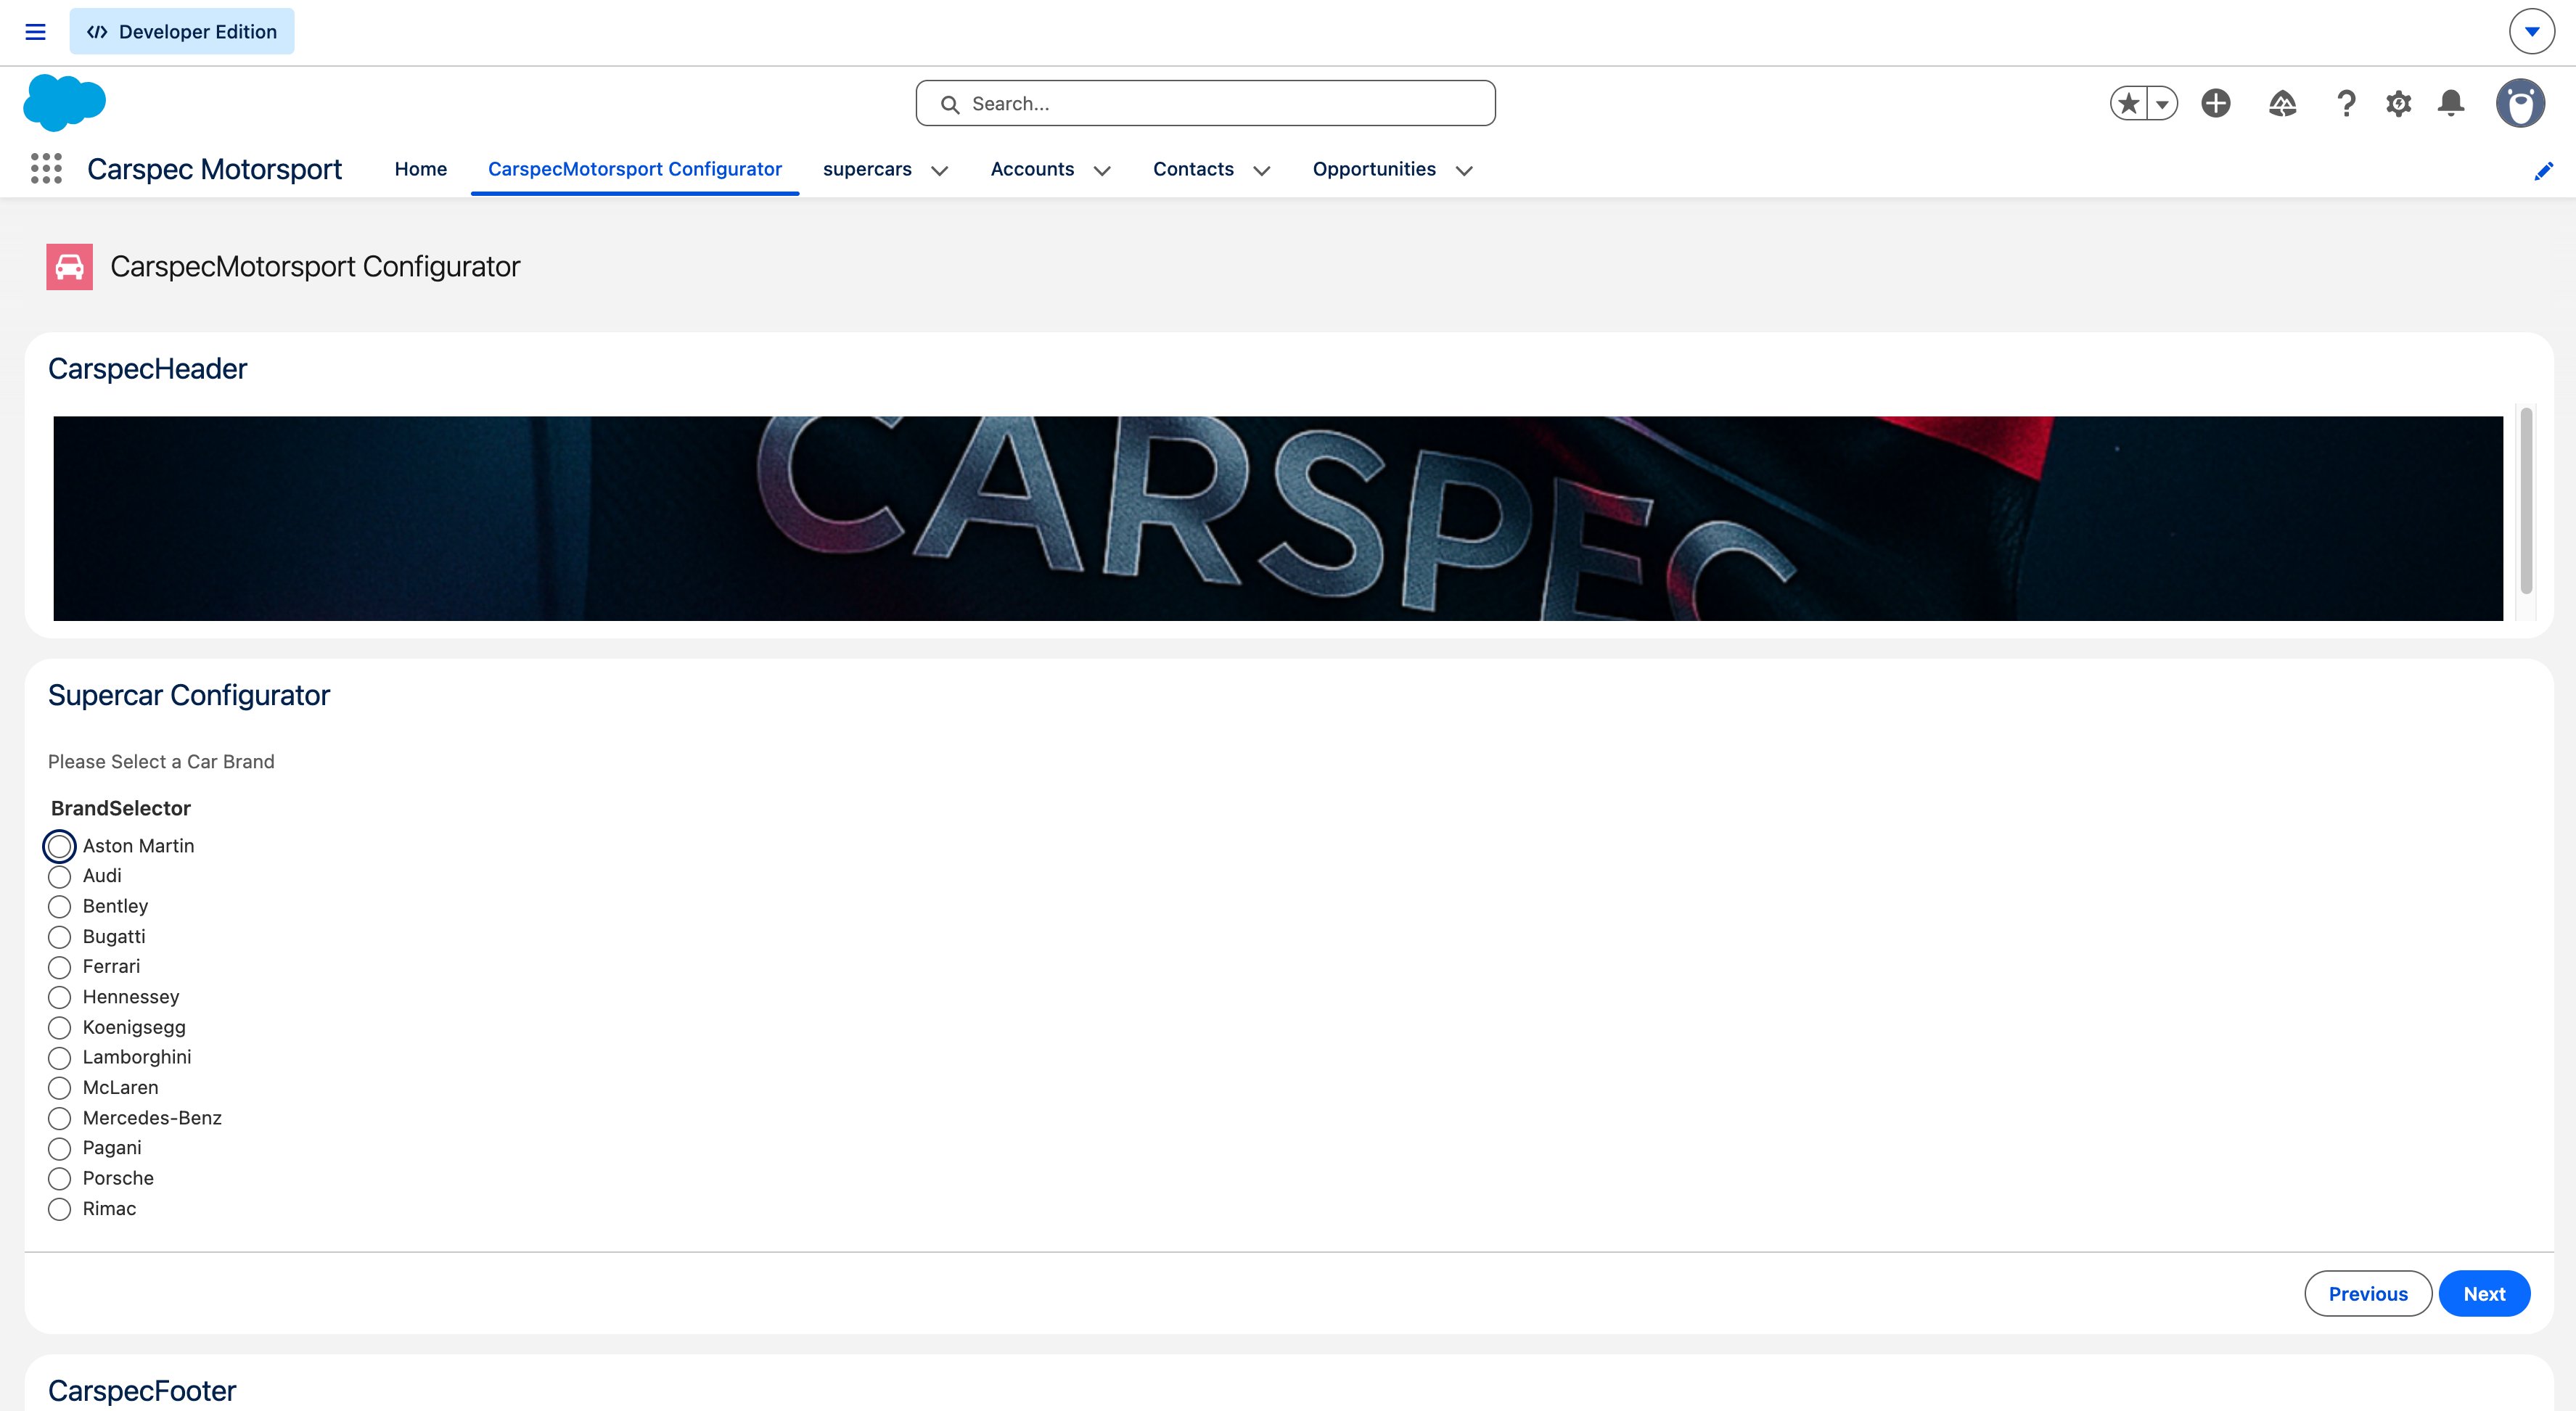Screen dimensions: 2576x1411
Task: Click the CarspecHeader vertical scrollbar
Action: [2526, 500]
